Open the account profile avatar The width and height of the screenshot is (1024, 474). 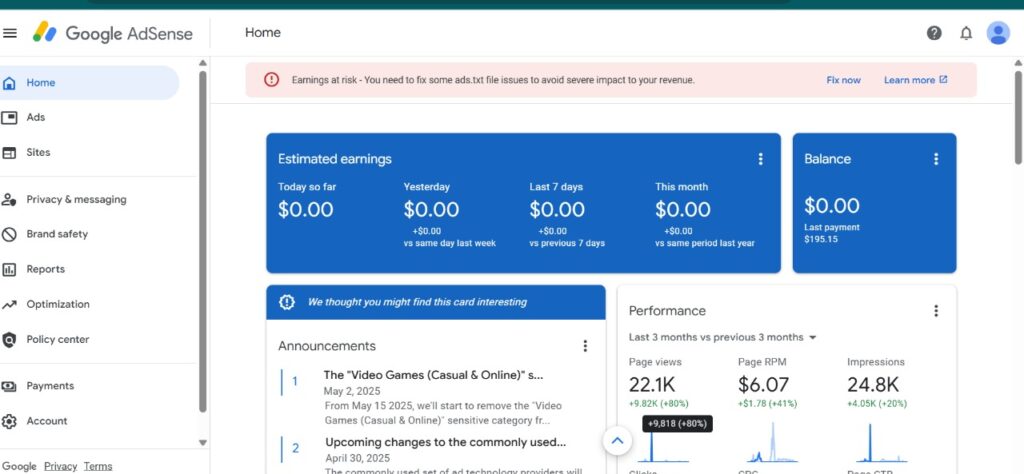[998, 33]
